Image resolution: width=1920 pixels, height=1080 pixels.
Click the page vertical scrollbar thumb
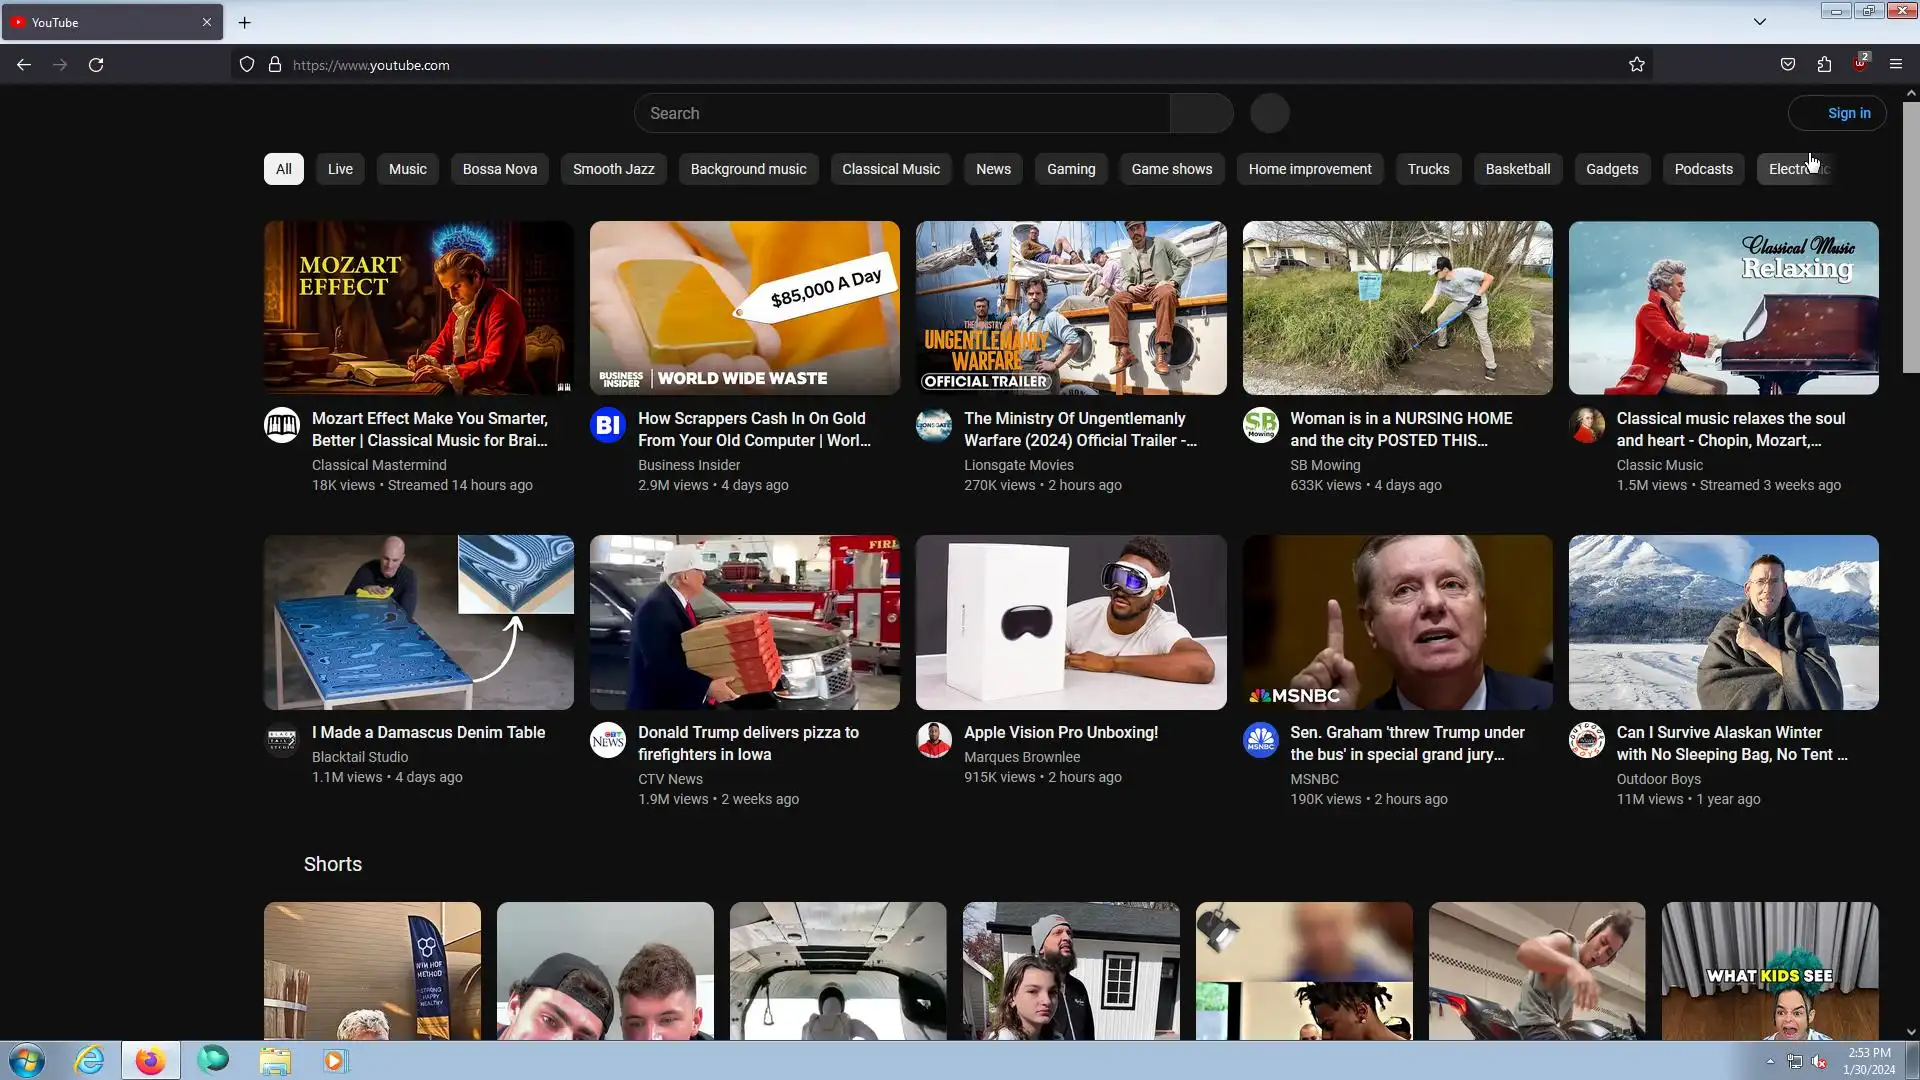click(x=1910, y=235)
